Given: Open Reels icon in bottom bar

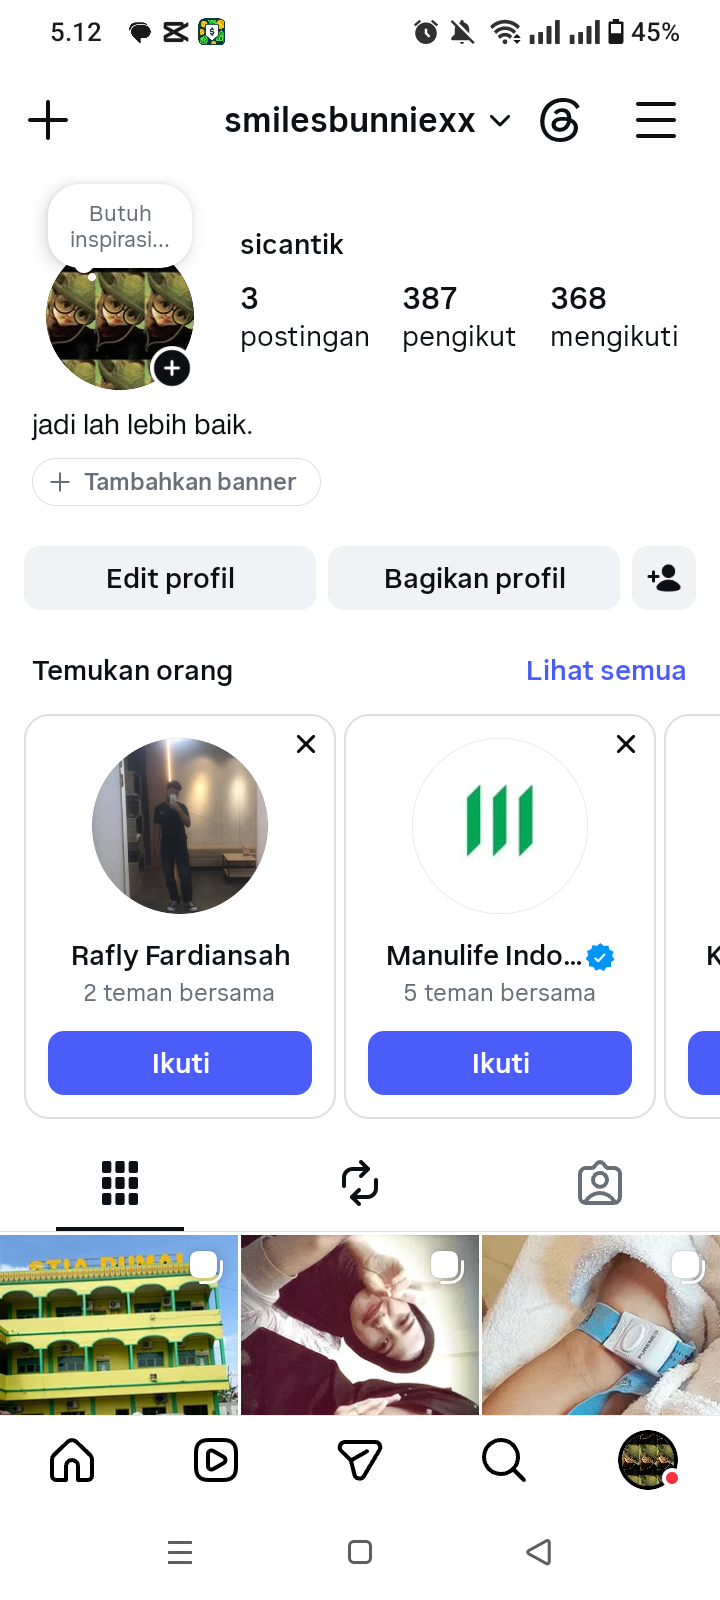Looking at the screenshot, I should (x=216, y=1461).
